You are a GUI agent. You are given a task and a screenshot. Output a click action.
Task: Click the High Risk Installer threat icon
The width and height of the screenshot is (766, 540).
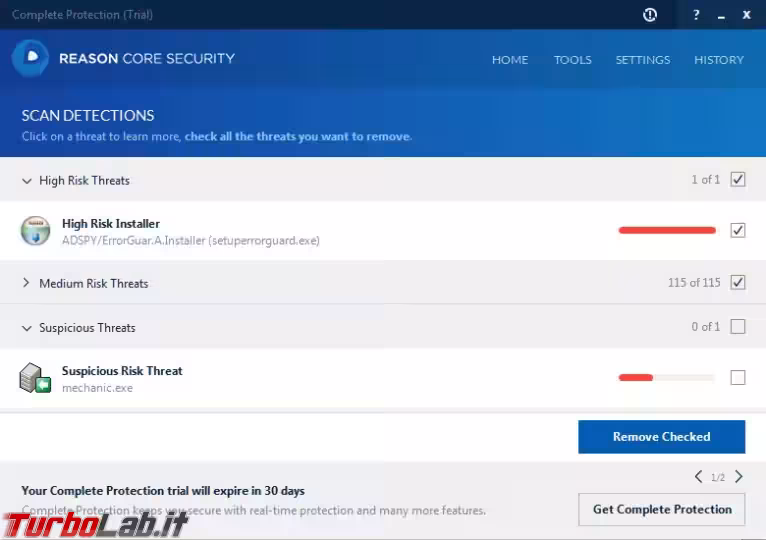(35, 231)
